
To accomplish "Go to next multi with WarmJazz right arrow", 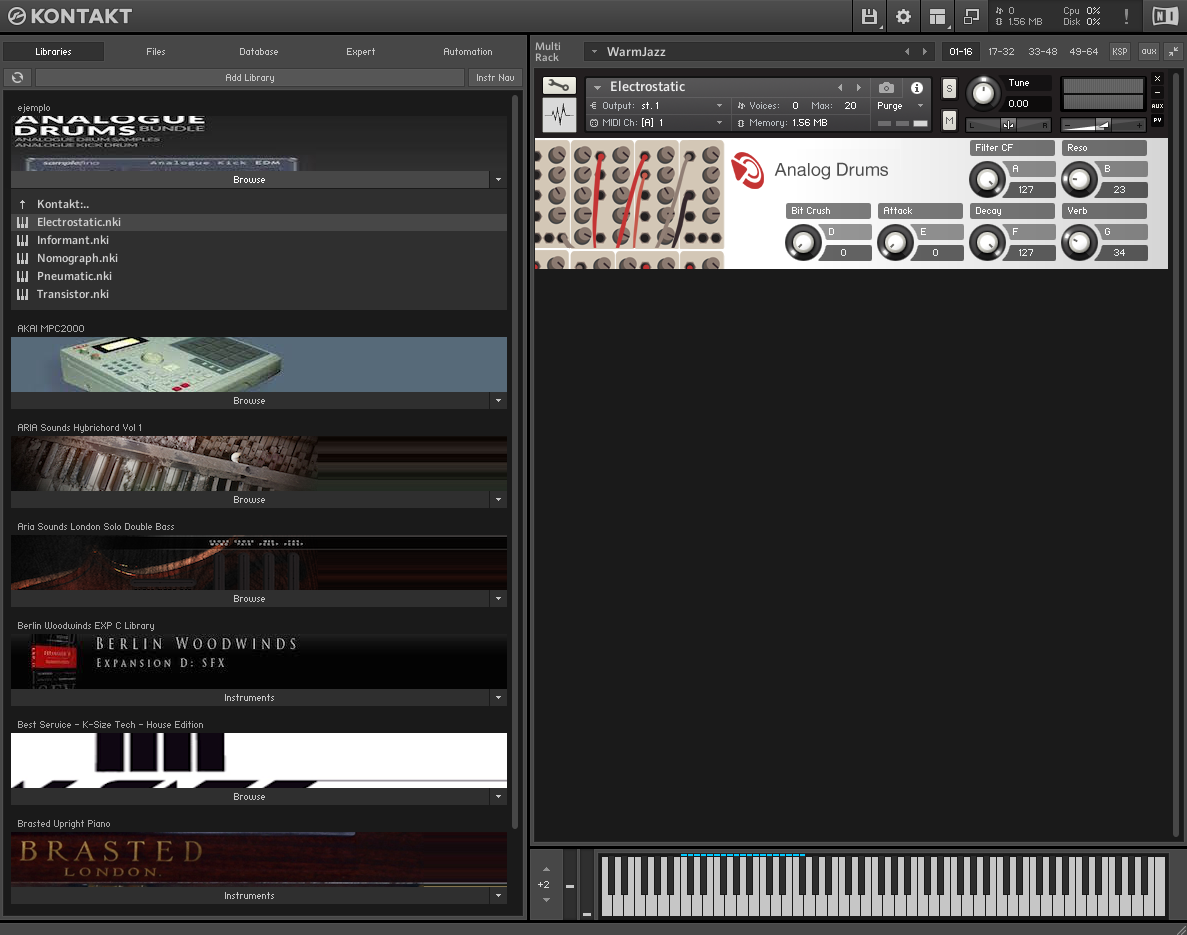I will click(x=924, y=51).
